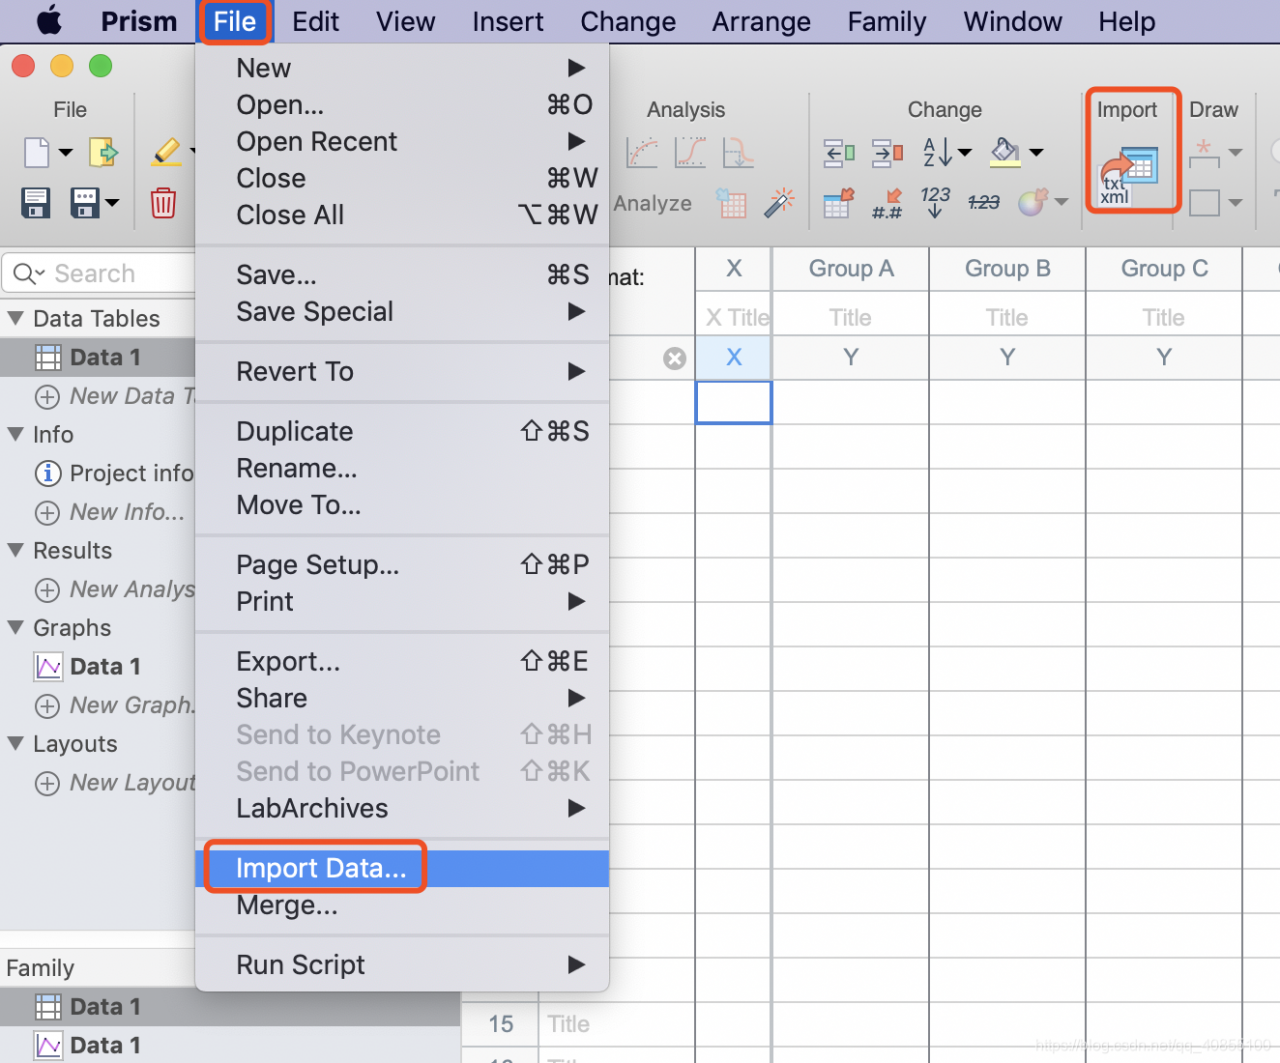Image resolution: width=1280 pixels, height=1063 pixels.
Task: Open dropdown arrow next to sort icon
Action: [x=964, y=153]
